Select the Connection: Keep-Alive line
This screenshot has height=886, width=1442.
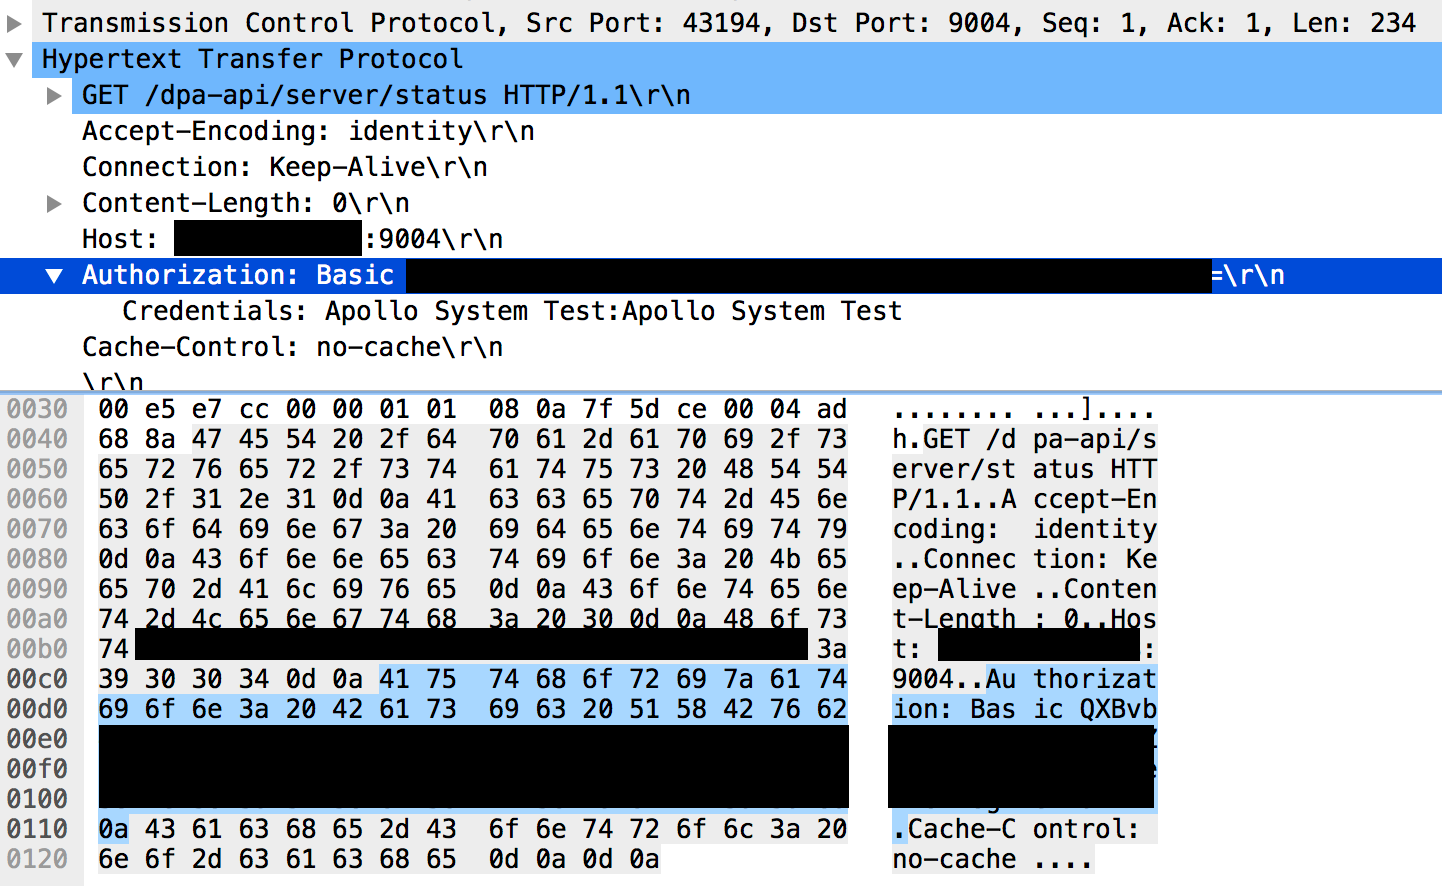click(x=285, y=168)
